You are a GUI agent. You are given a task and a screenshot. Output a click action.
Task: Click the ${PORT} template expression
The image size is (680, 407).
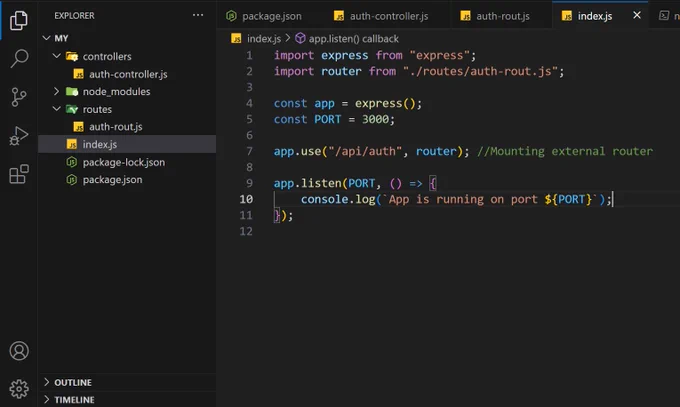(569, 199)
